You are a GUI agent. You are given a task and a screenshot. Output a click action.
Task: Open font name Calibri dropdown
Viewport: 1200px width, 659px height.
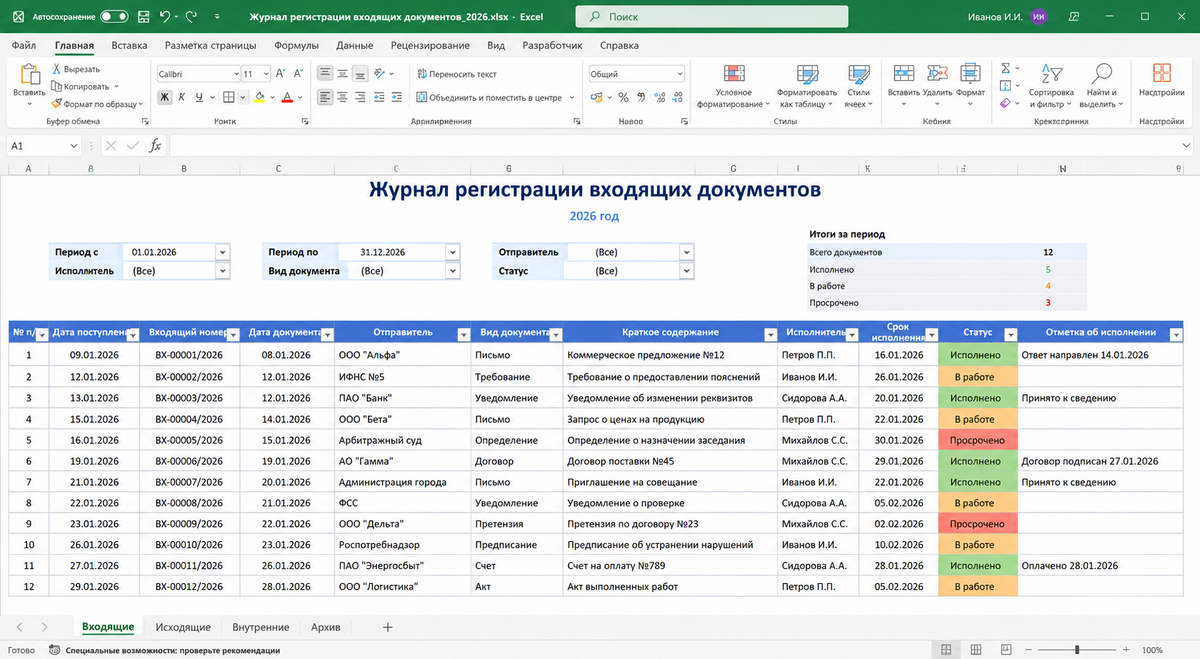click(235, 74)
